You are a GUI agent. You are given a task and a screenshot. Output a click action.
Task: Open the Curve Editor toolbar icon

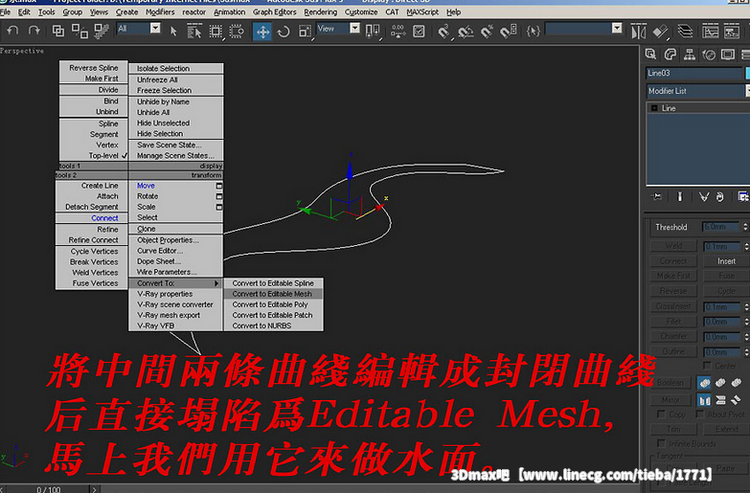[x=710, y=32]
